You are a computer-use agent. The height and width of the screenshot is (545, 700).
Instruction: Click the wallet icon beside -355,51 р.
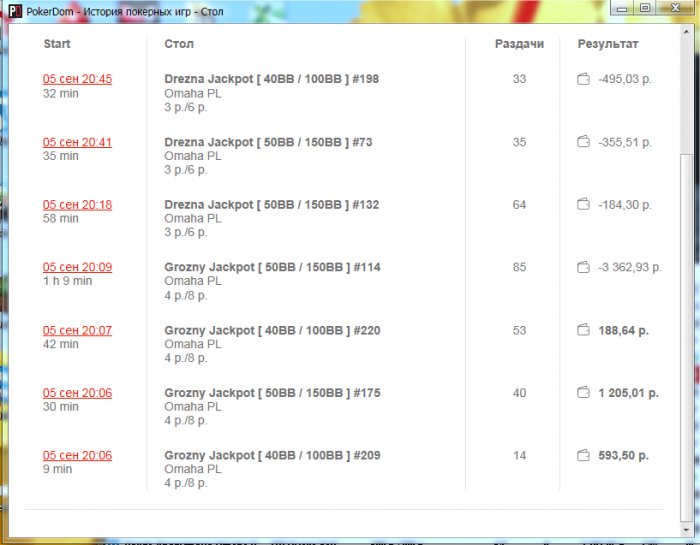[583, 142]
